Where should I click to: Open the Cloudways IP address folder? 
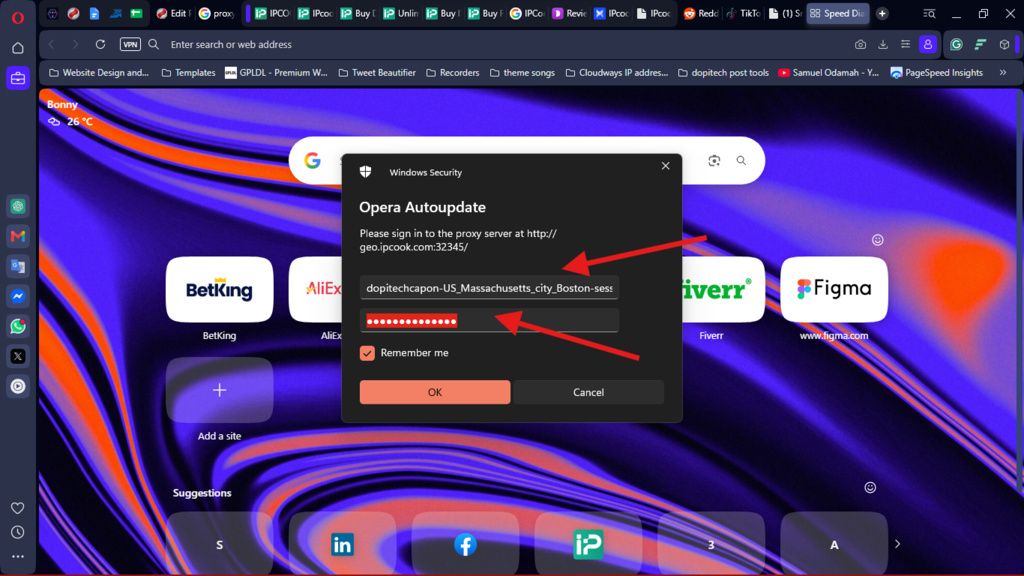[x=616, y=72]
